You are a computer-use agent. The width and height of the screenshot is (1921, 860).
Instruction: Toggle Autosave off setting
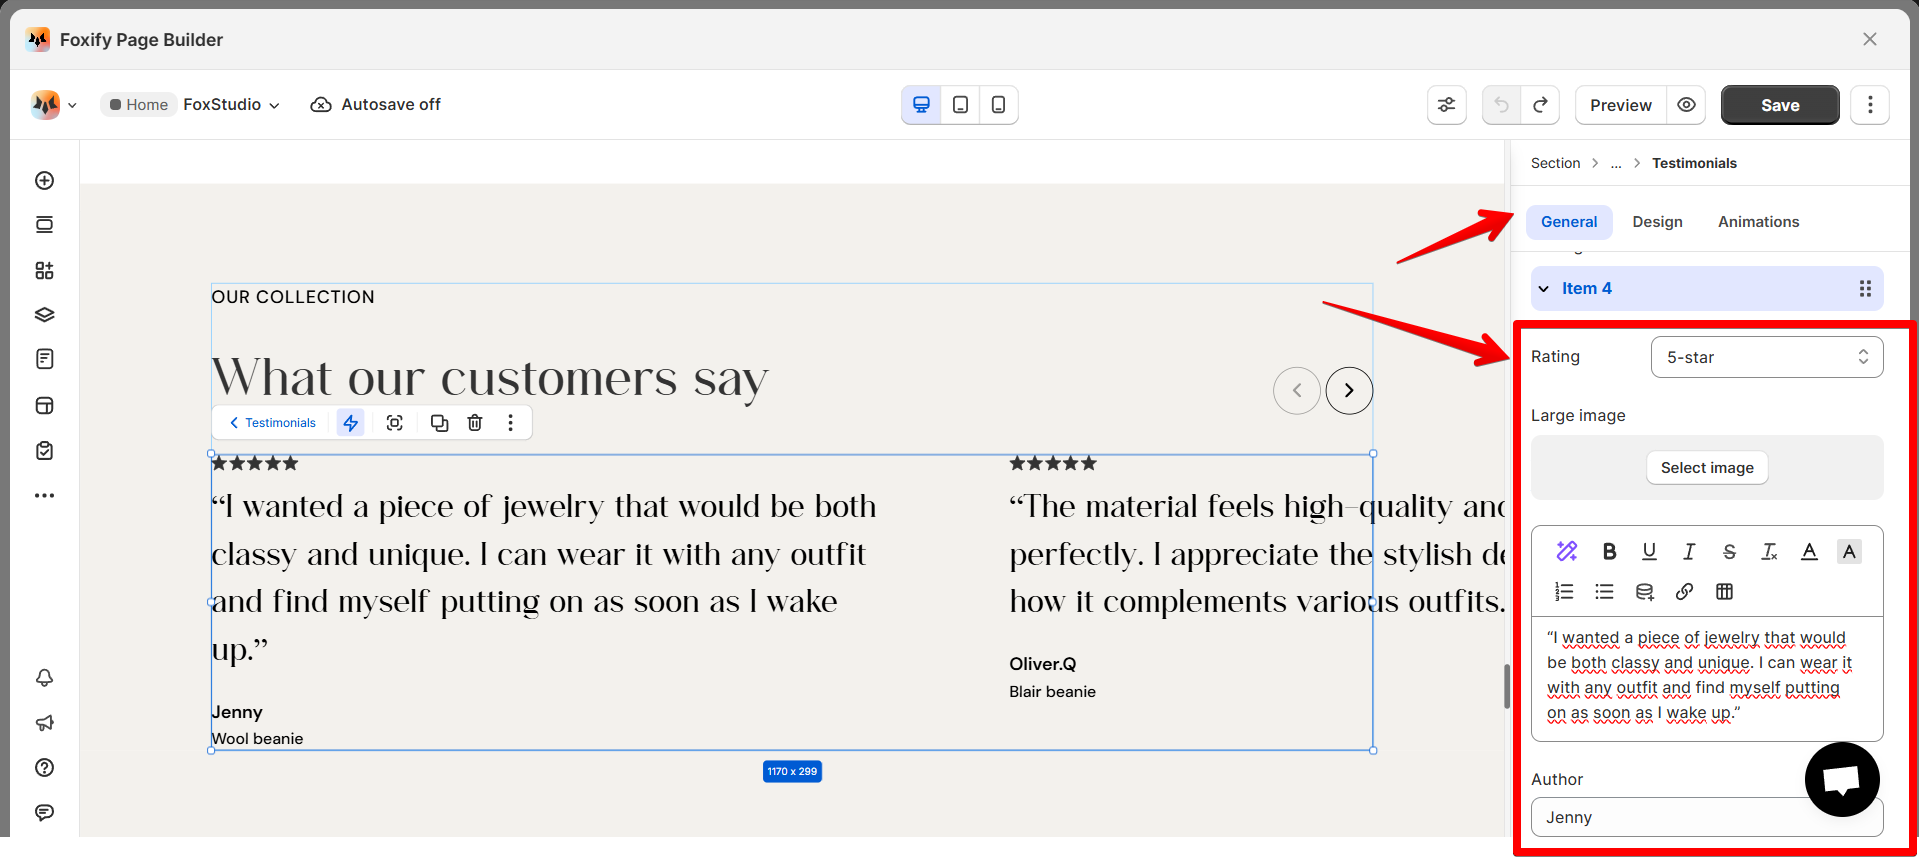coord(376,105)
